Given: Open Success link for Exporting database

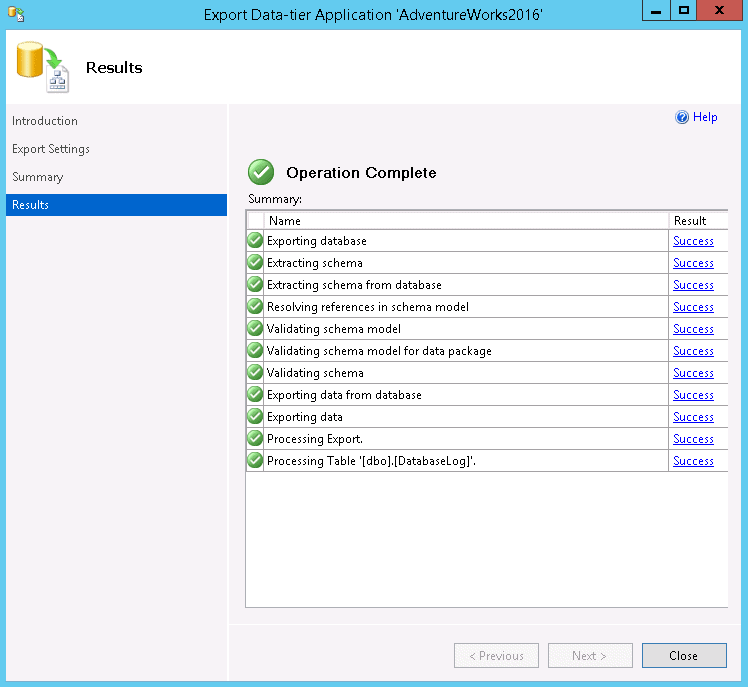Looking at the screenshot, I should (x=693, y=241).
